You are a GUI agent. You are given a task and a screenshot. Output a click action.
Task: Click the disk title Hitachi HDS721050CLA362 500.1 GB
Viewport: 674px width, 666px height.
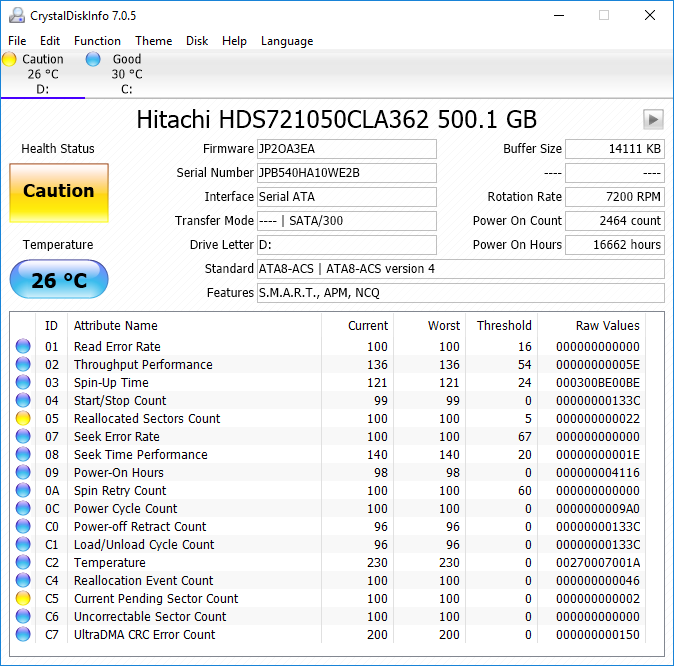tap(337, 120)
